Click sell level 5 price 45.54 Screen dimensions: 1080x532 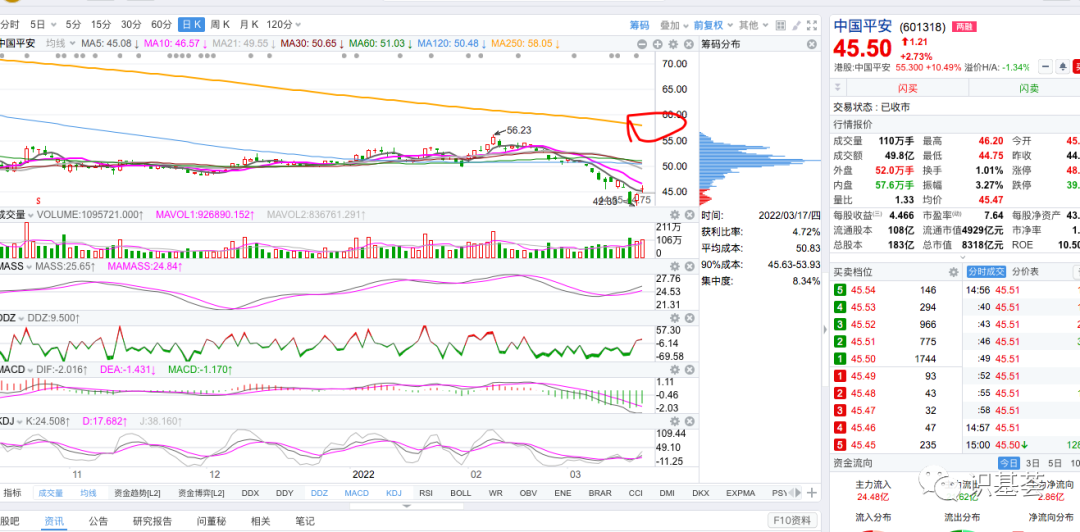click(864, 289)
